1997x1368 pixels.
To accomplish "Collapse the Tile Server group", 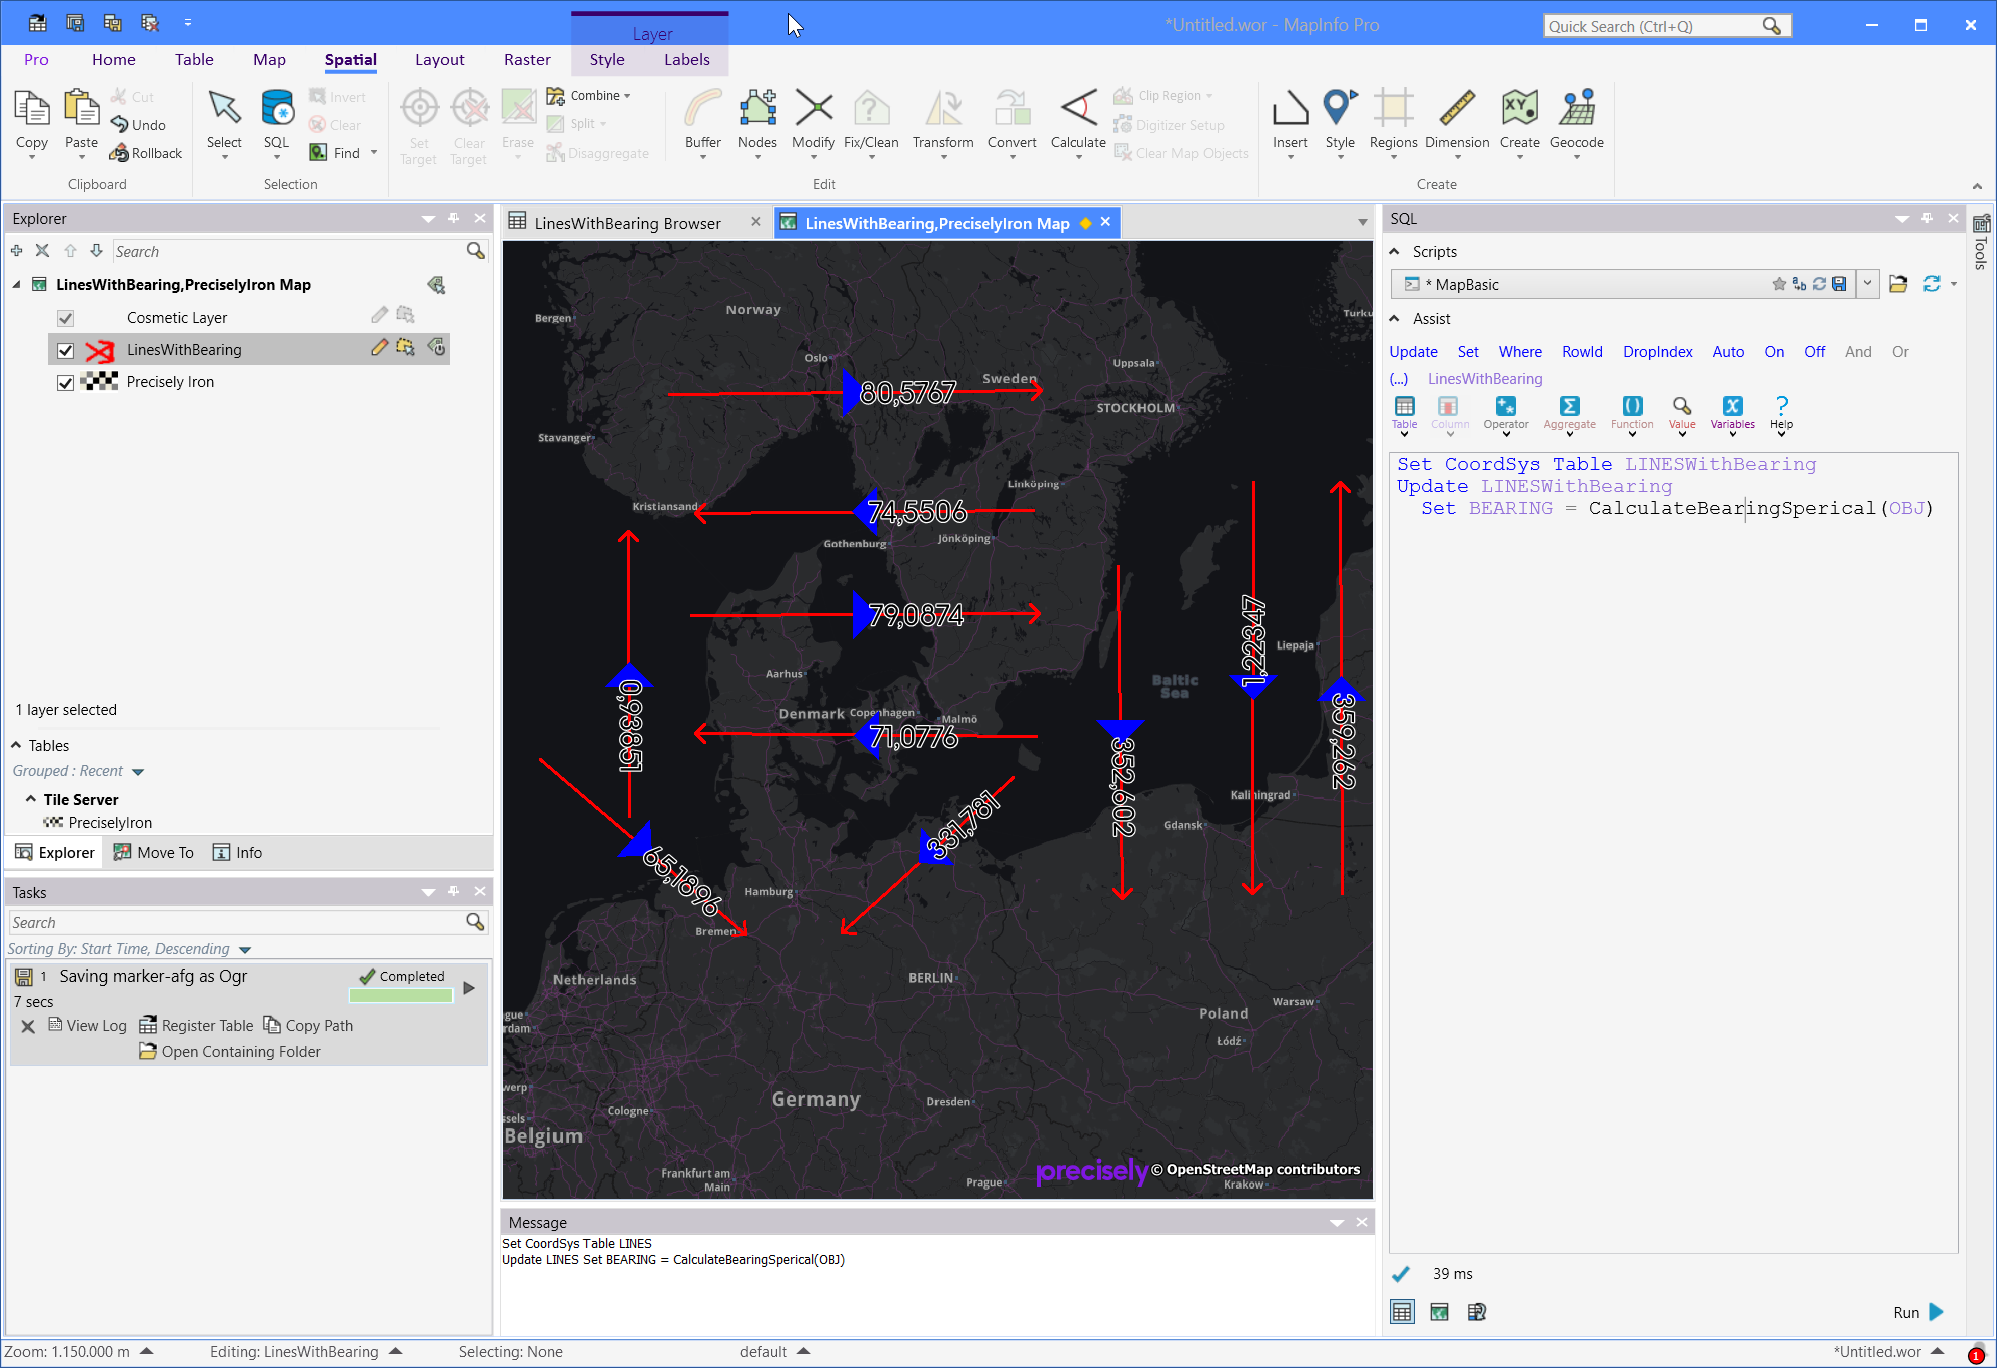I will [x=31, y=799].
